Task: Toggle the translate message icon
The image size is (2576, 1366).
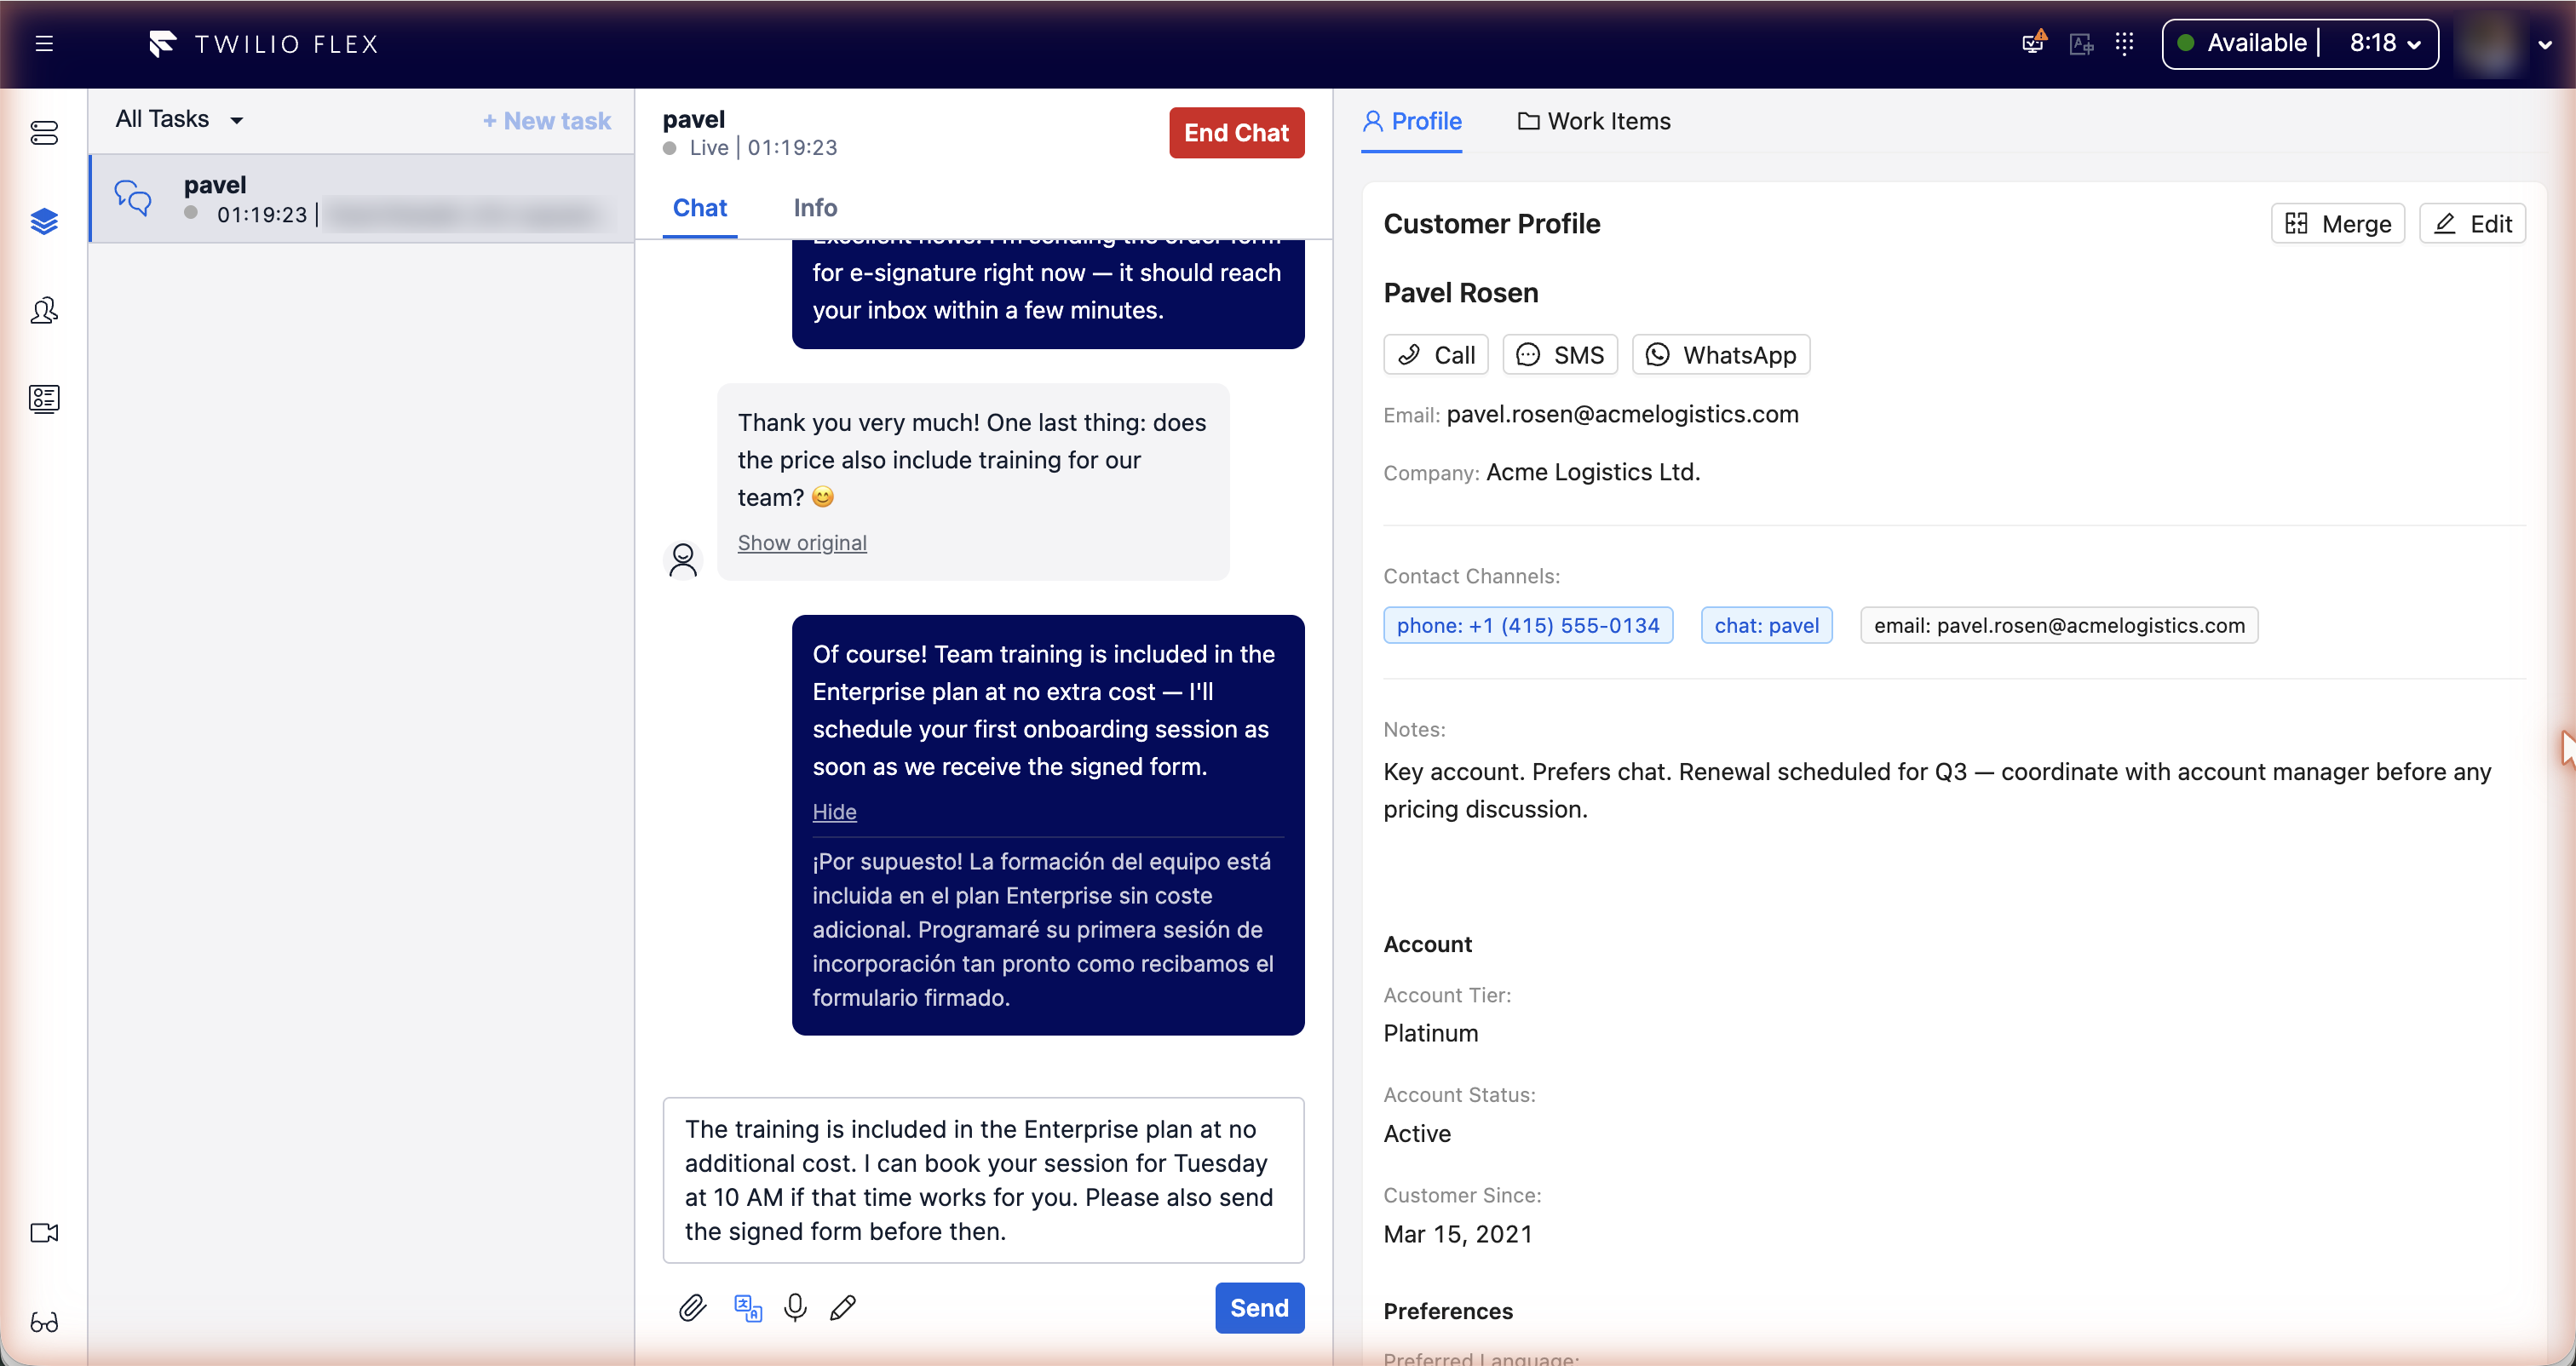Action: point(747,1307)
